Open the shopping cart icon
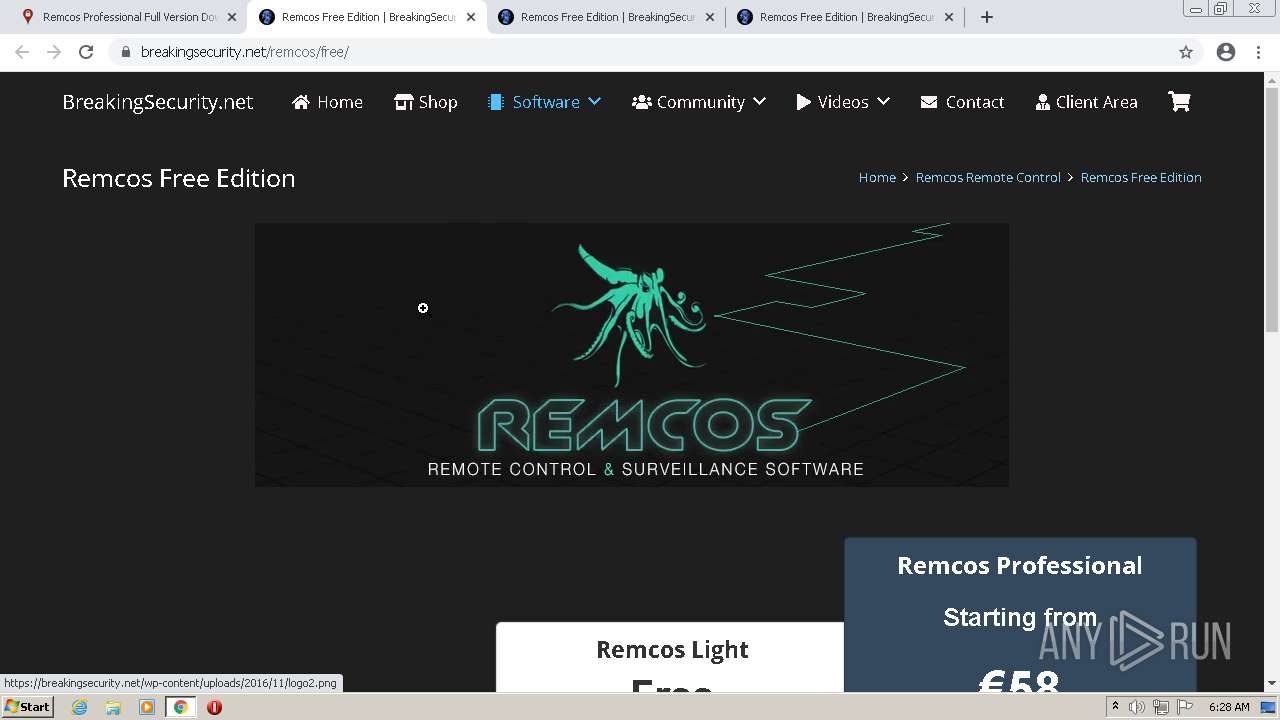Image resolution: width=1280 pixels, height=720 pixels. click(1179, 101)
